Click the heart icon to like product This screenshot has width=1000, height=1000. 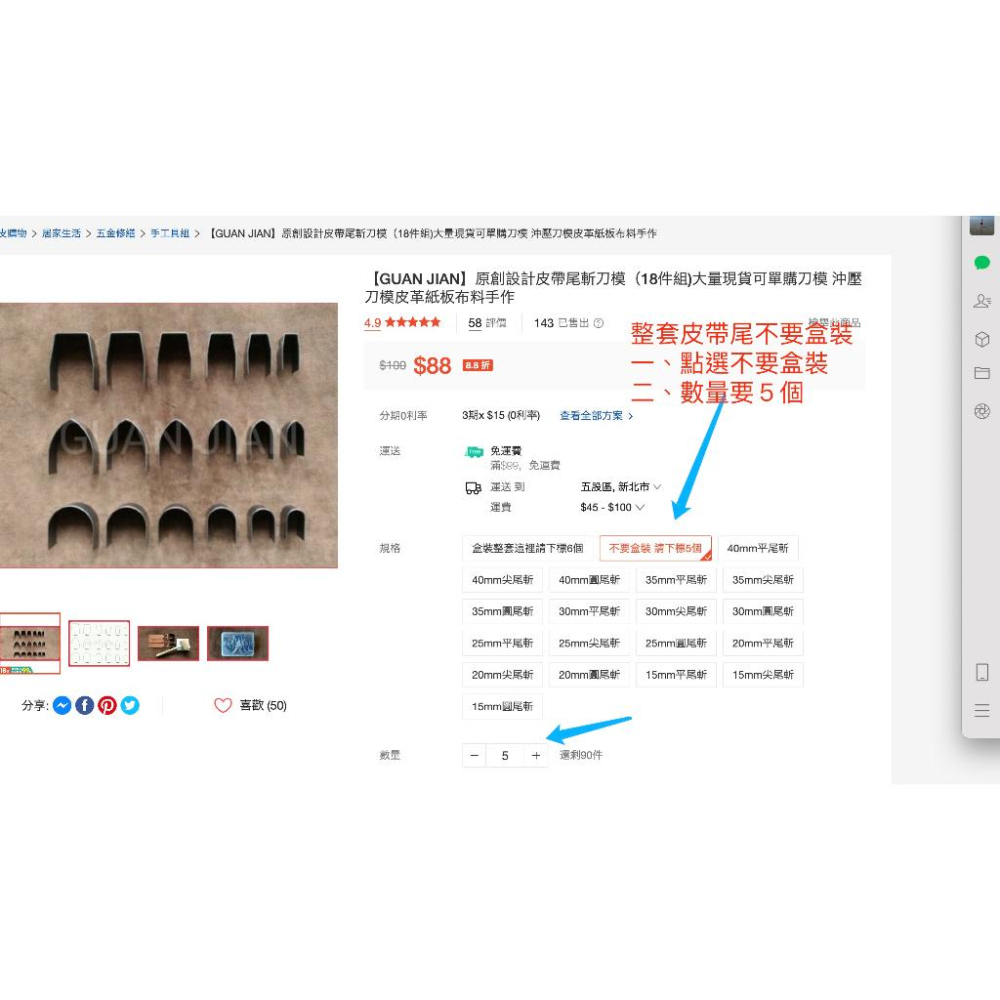pos(223,705)
